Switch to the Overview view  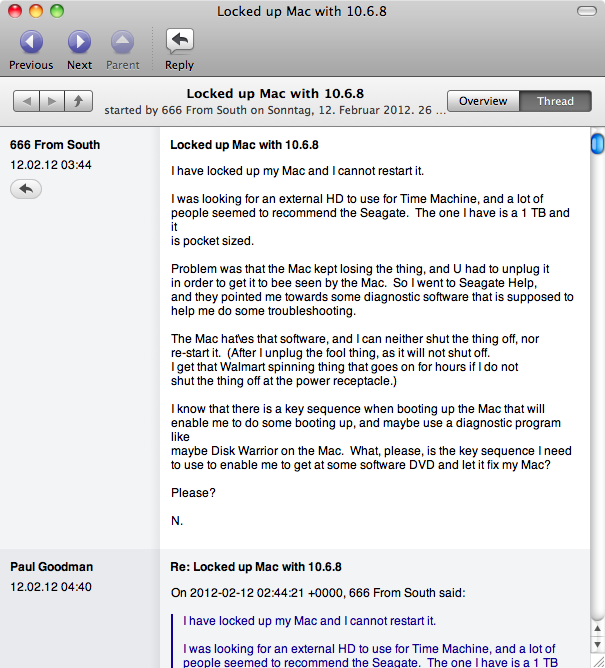tap(483, 101)
